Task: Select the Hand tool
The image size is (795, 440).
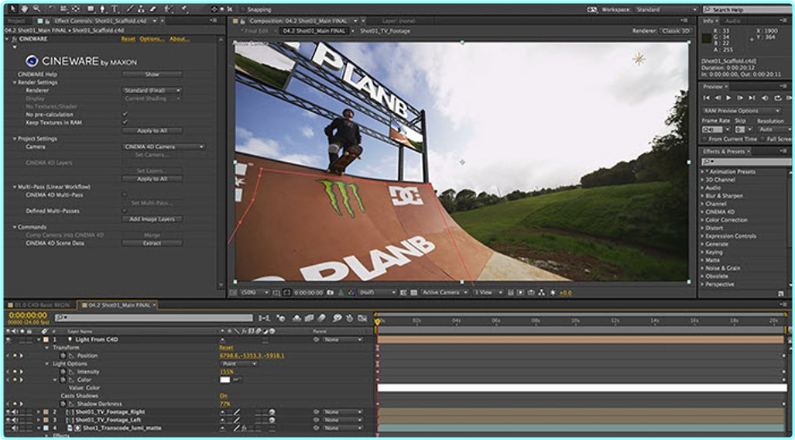Action: point(24,9)
